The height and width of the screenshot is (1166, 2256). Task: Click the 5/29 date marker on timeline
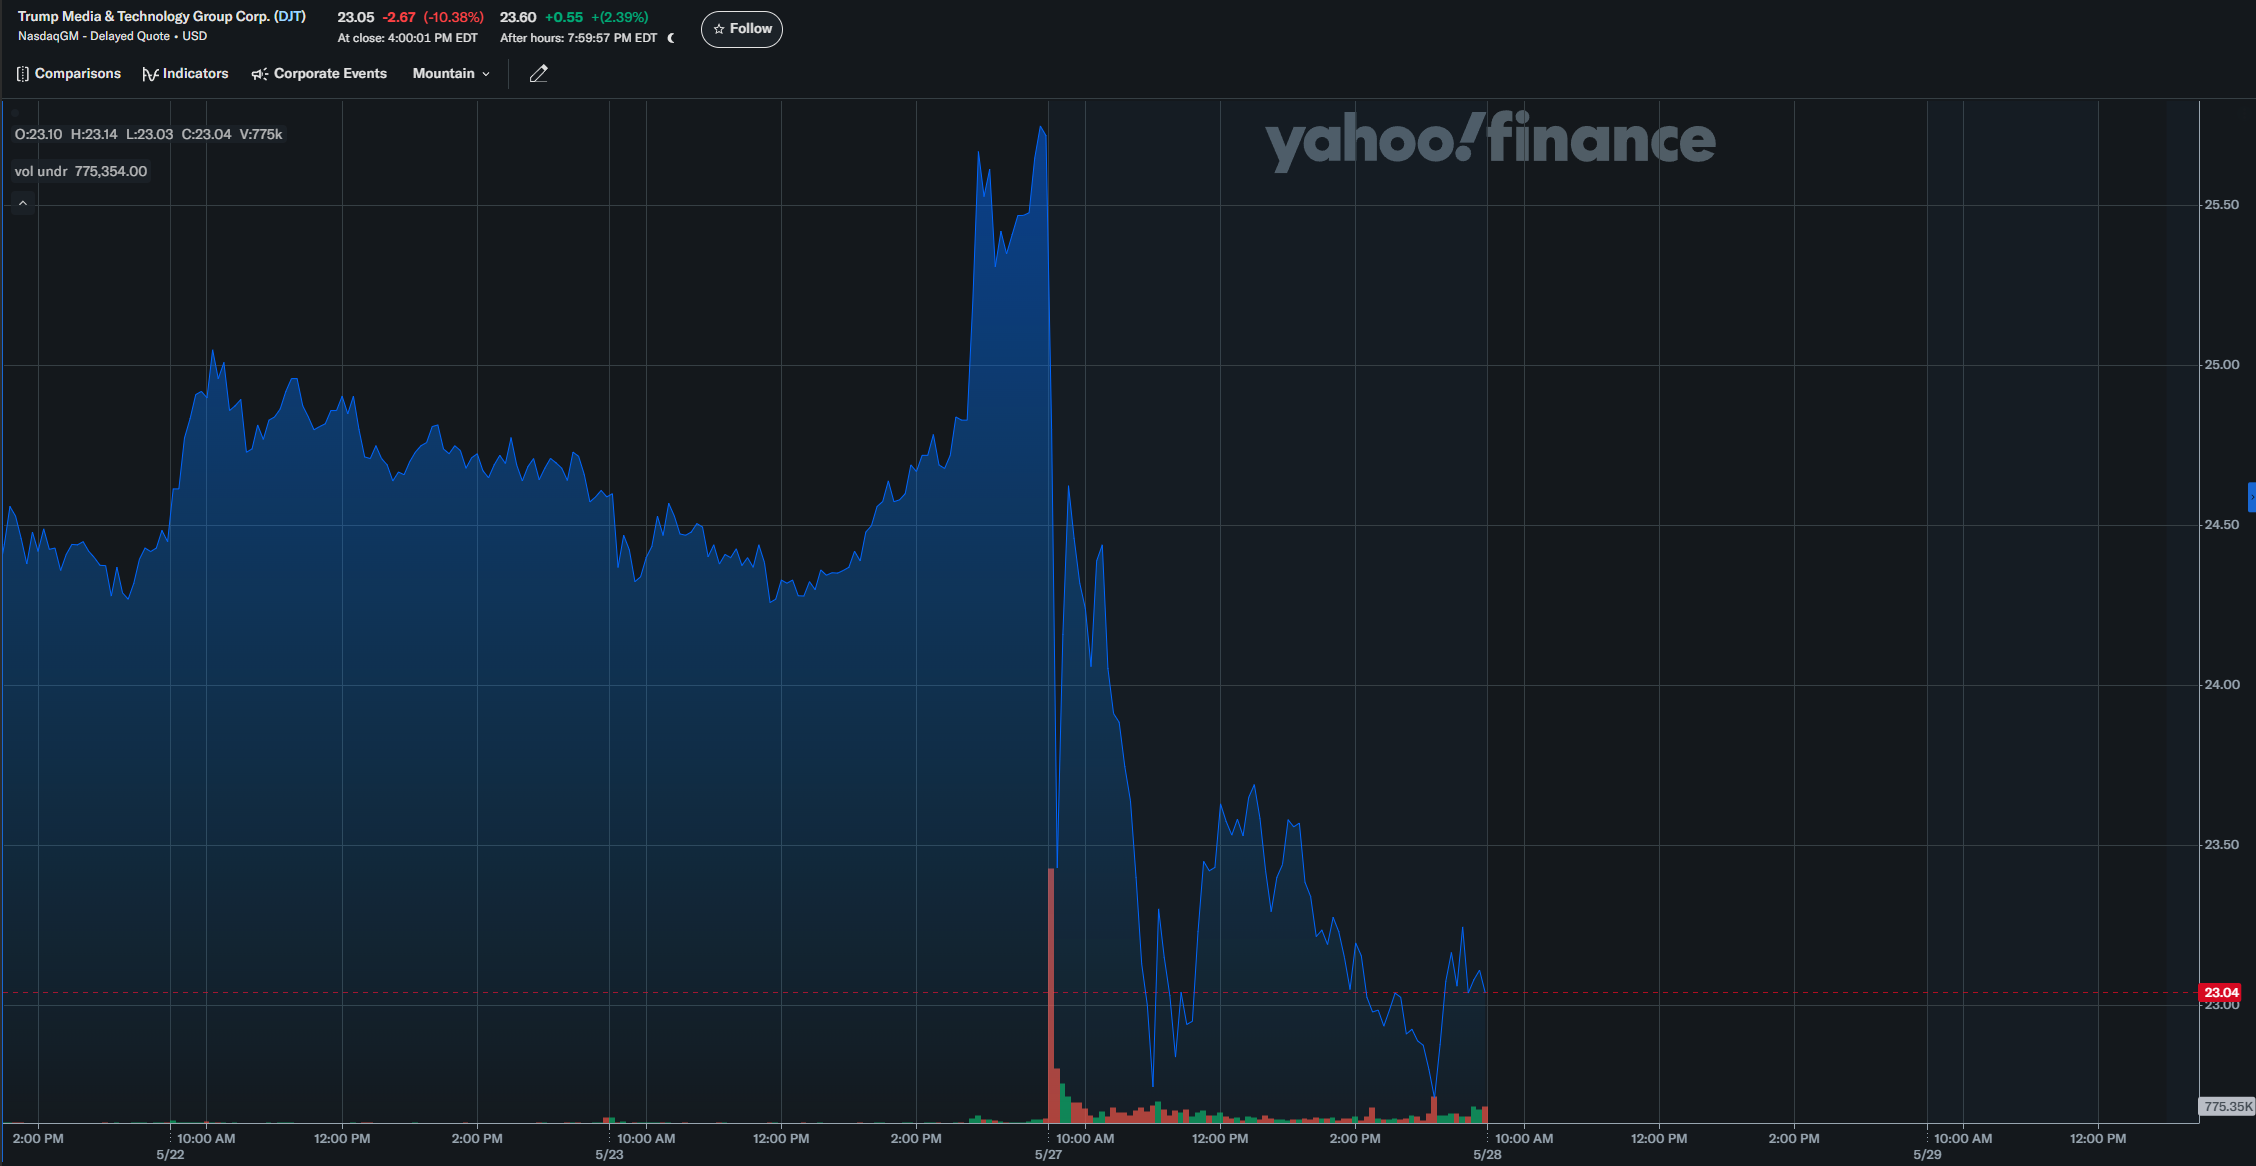[x=1927, y=1155]
